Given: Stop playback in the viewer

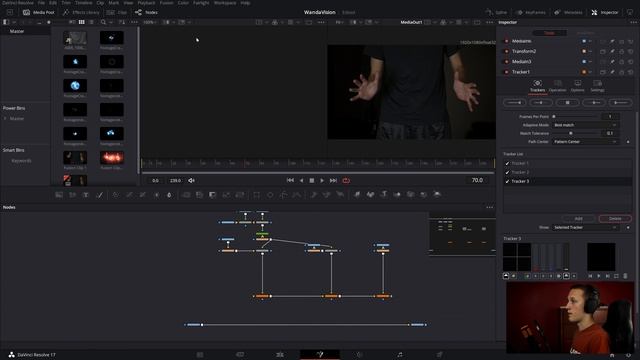Looking at the screenshot, I should pyautogui.click(x=312, y=180).
